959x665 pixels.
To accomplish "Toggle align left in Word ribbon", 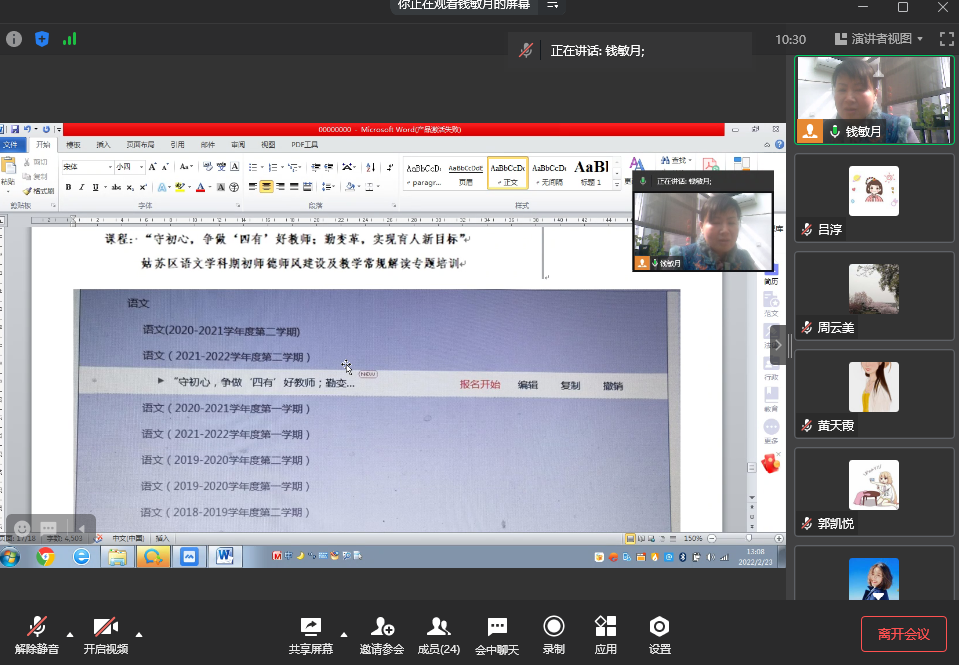I will coord(253,187).
